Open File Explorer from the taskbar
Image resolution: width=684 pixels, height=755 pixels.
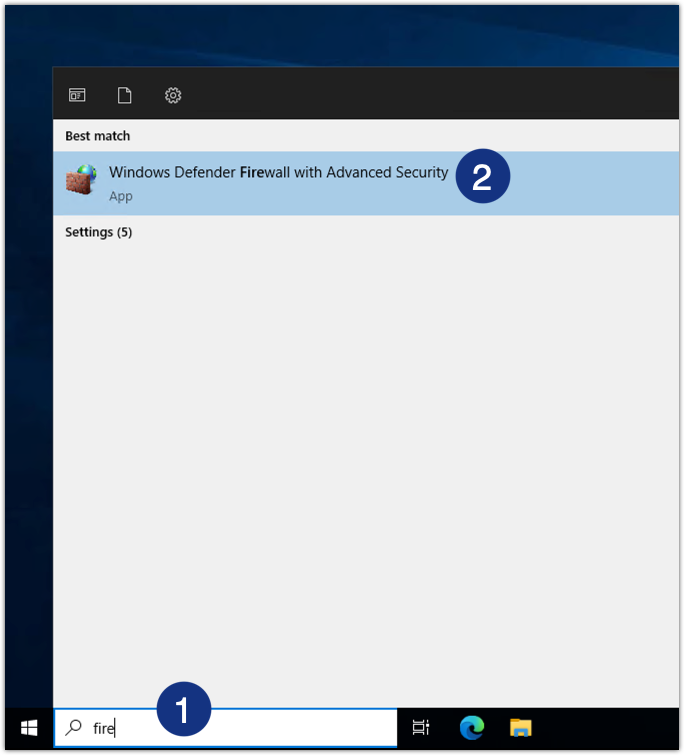520,727
